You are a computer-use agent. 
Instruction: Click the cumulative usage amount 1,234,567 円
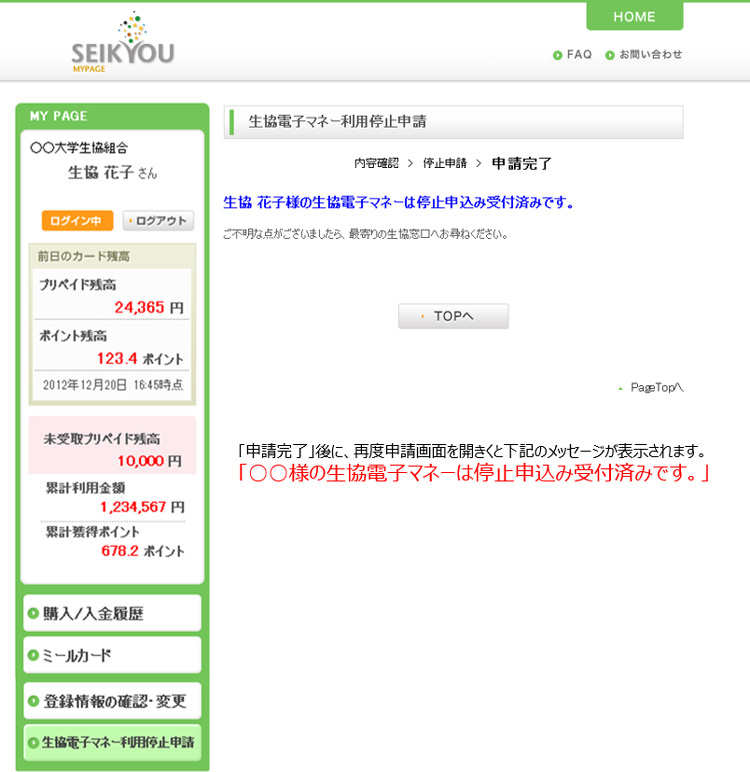click(x=143, y=507)
